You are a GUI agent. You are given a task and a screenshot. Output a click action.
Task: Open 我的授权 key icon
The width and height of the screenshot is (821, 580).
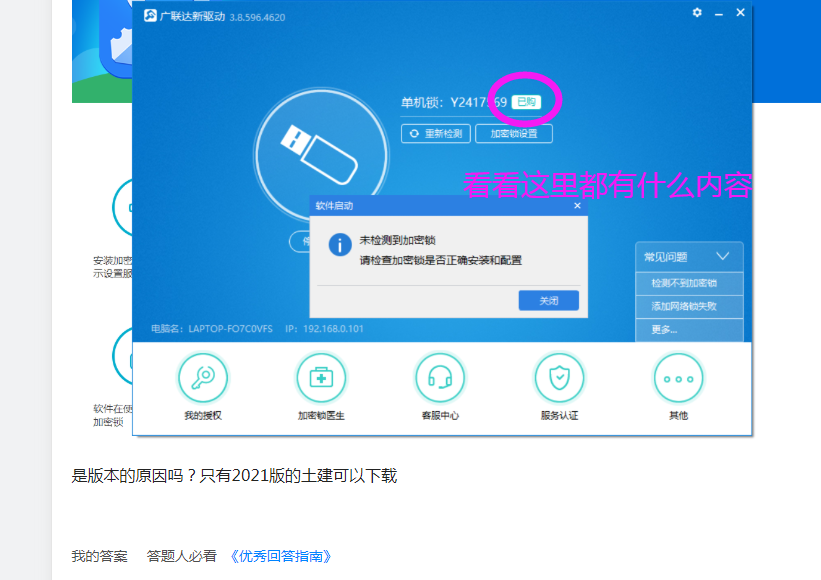pyautogui.click(x=203, y=377)
